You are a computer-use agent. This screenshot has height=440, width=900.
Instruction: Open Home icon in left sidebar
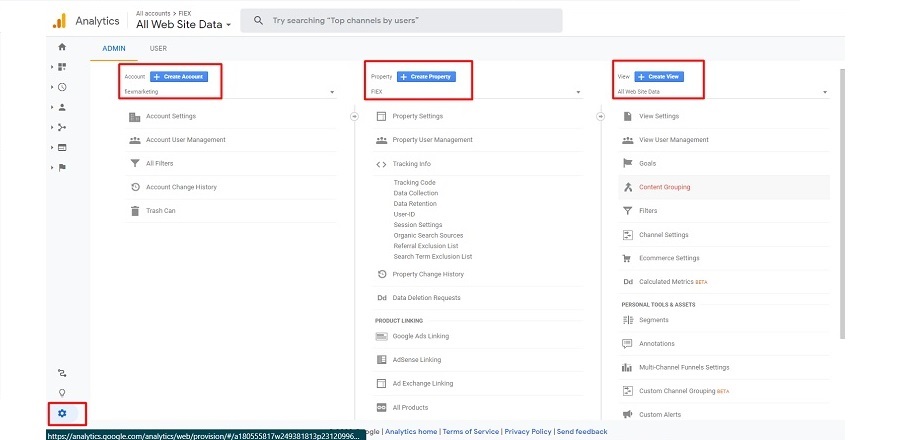(x=62, y=47)
